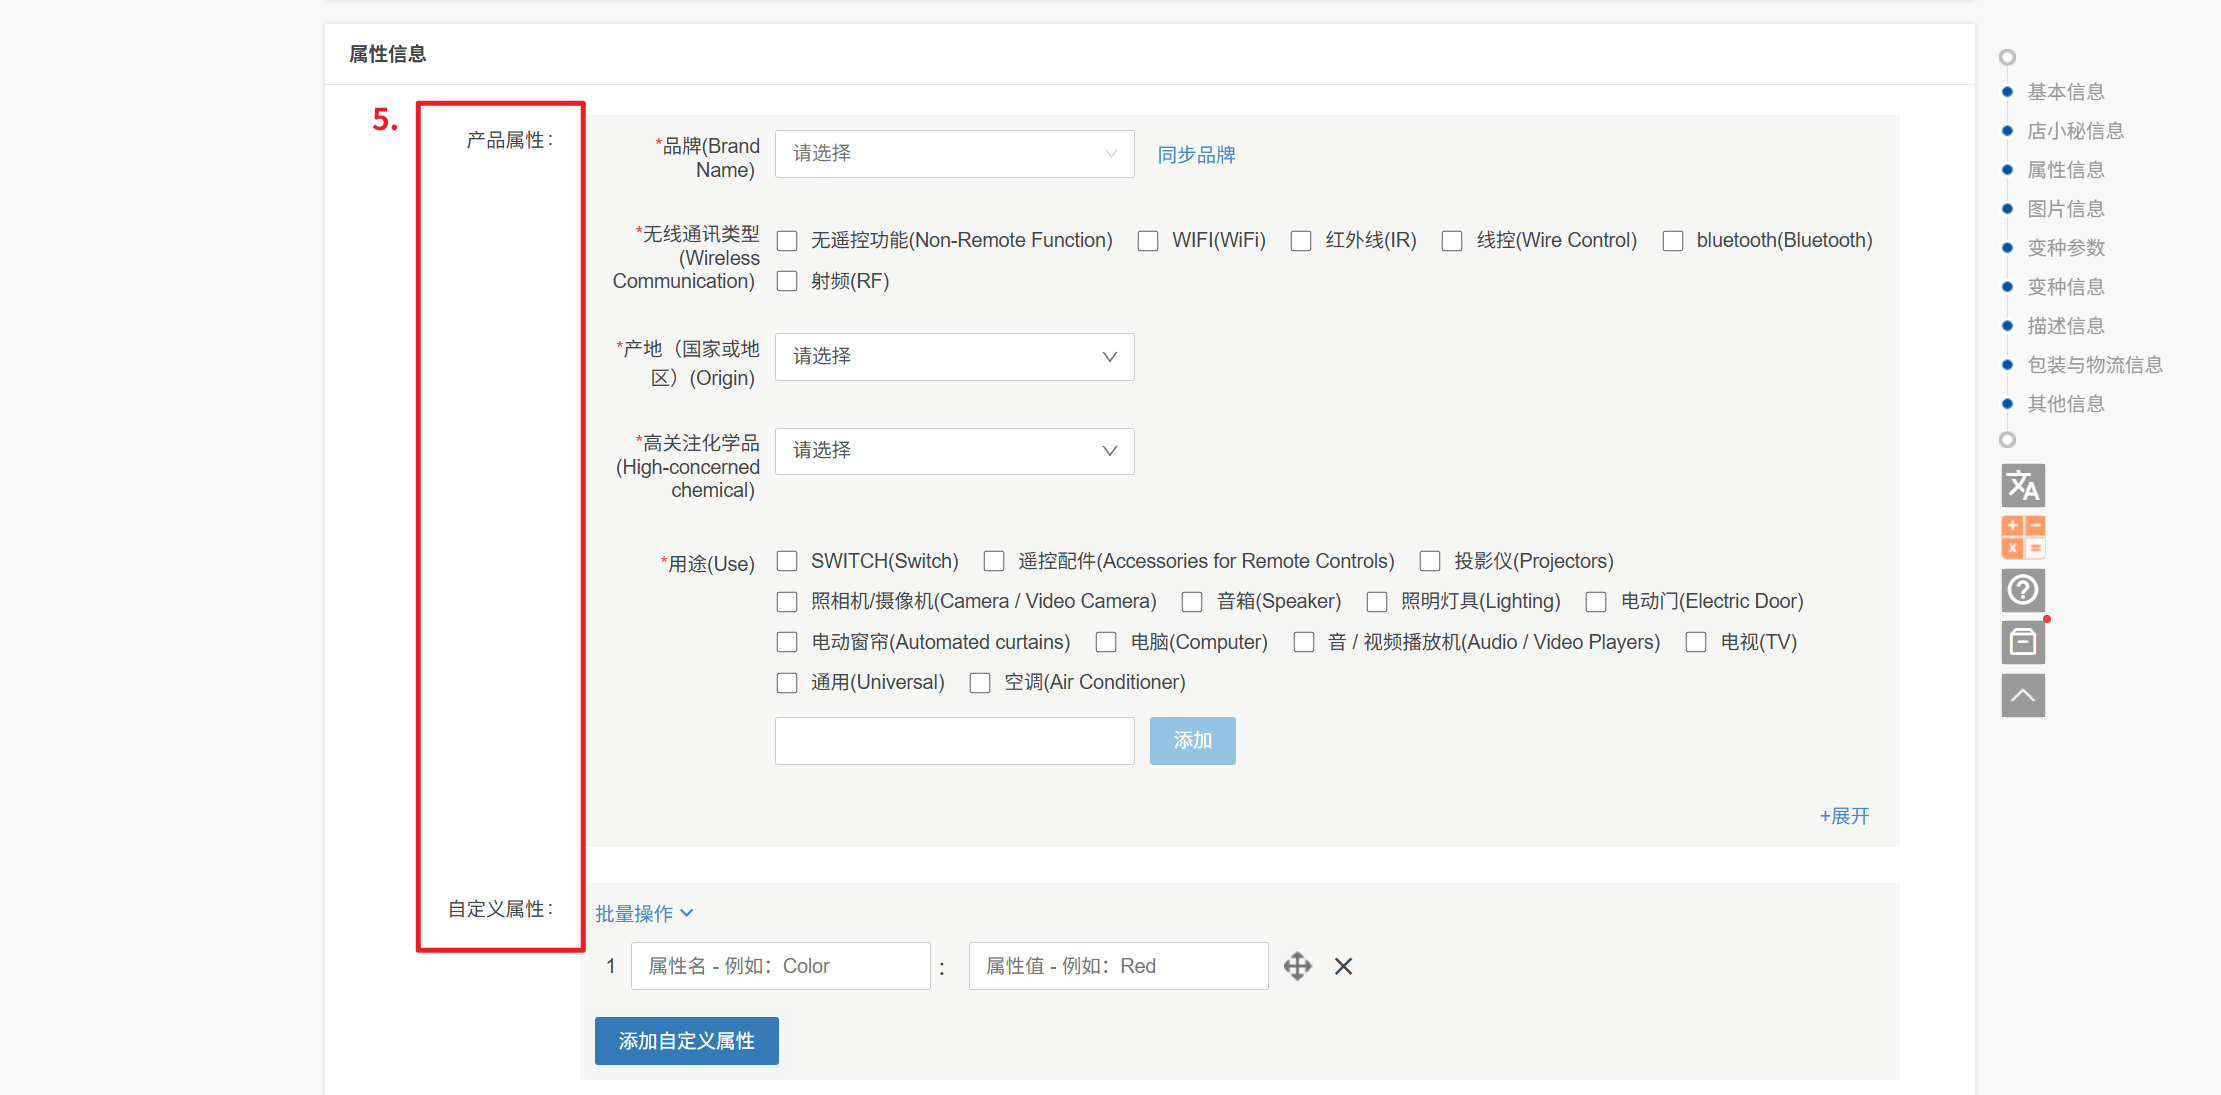The width and height of the screenshot is (2221, 1095).
Task: Click the help question mark icon
Action: tap(2022, 590)
